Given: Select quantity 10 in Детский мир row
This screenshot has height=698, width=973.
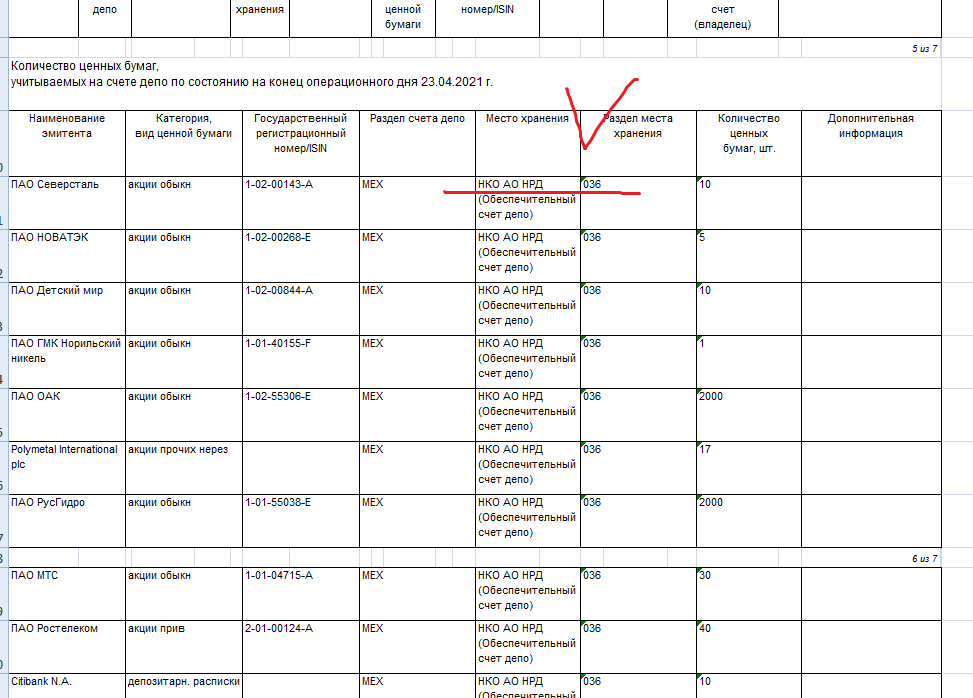Looking at the screenshot, I should coord(749,309).
